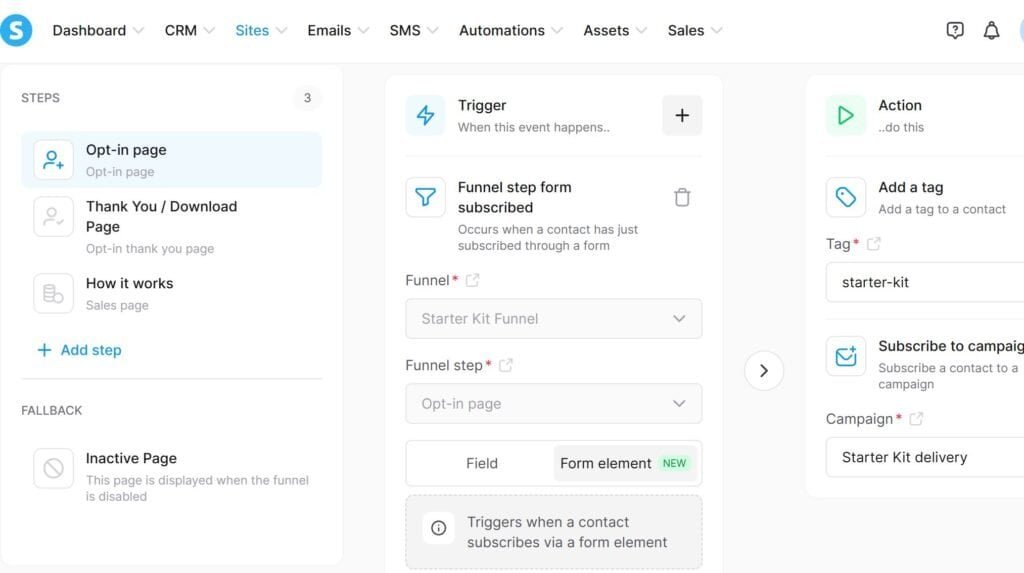
Task: Select the Thank You / Download Page step
Action: [172, 226]
